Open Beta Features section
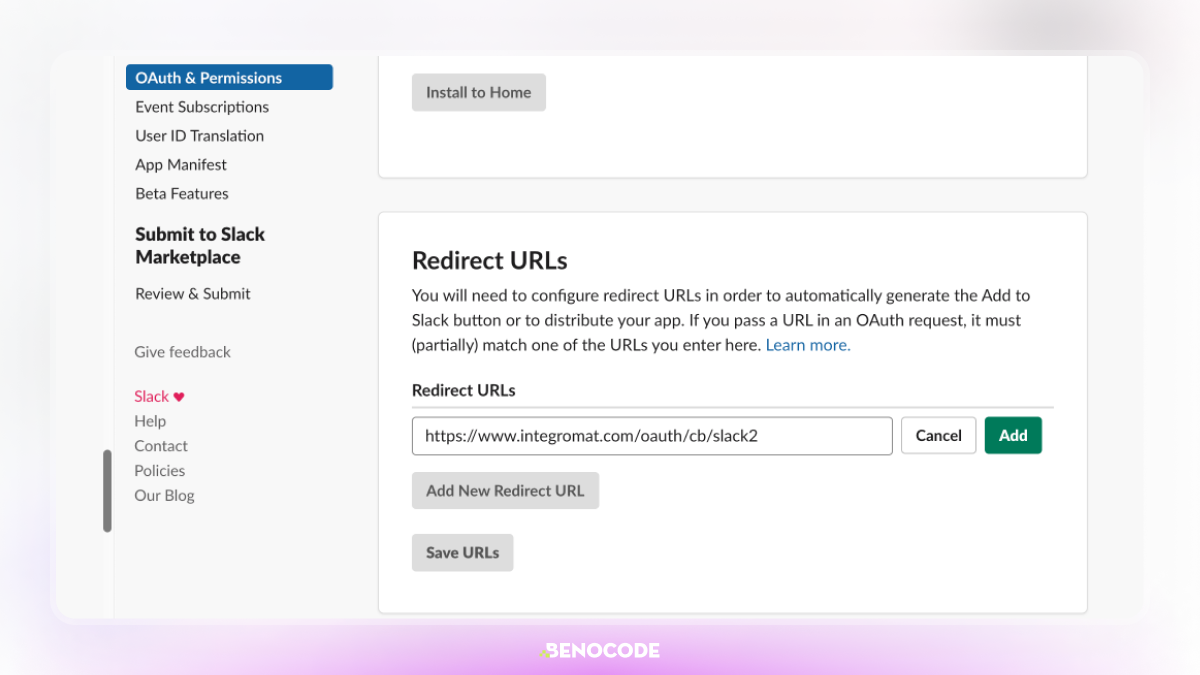The image size is (1200, 675). (x=182, y=194)
